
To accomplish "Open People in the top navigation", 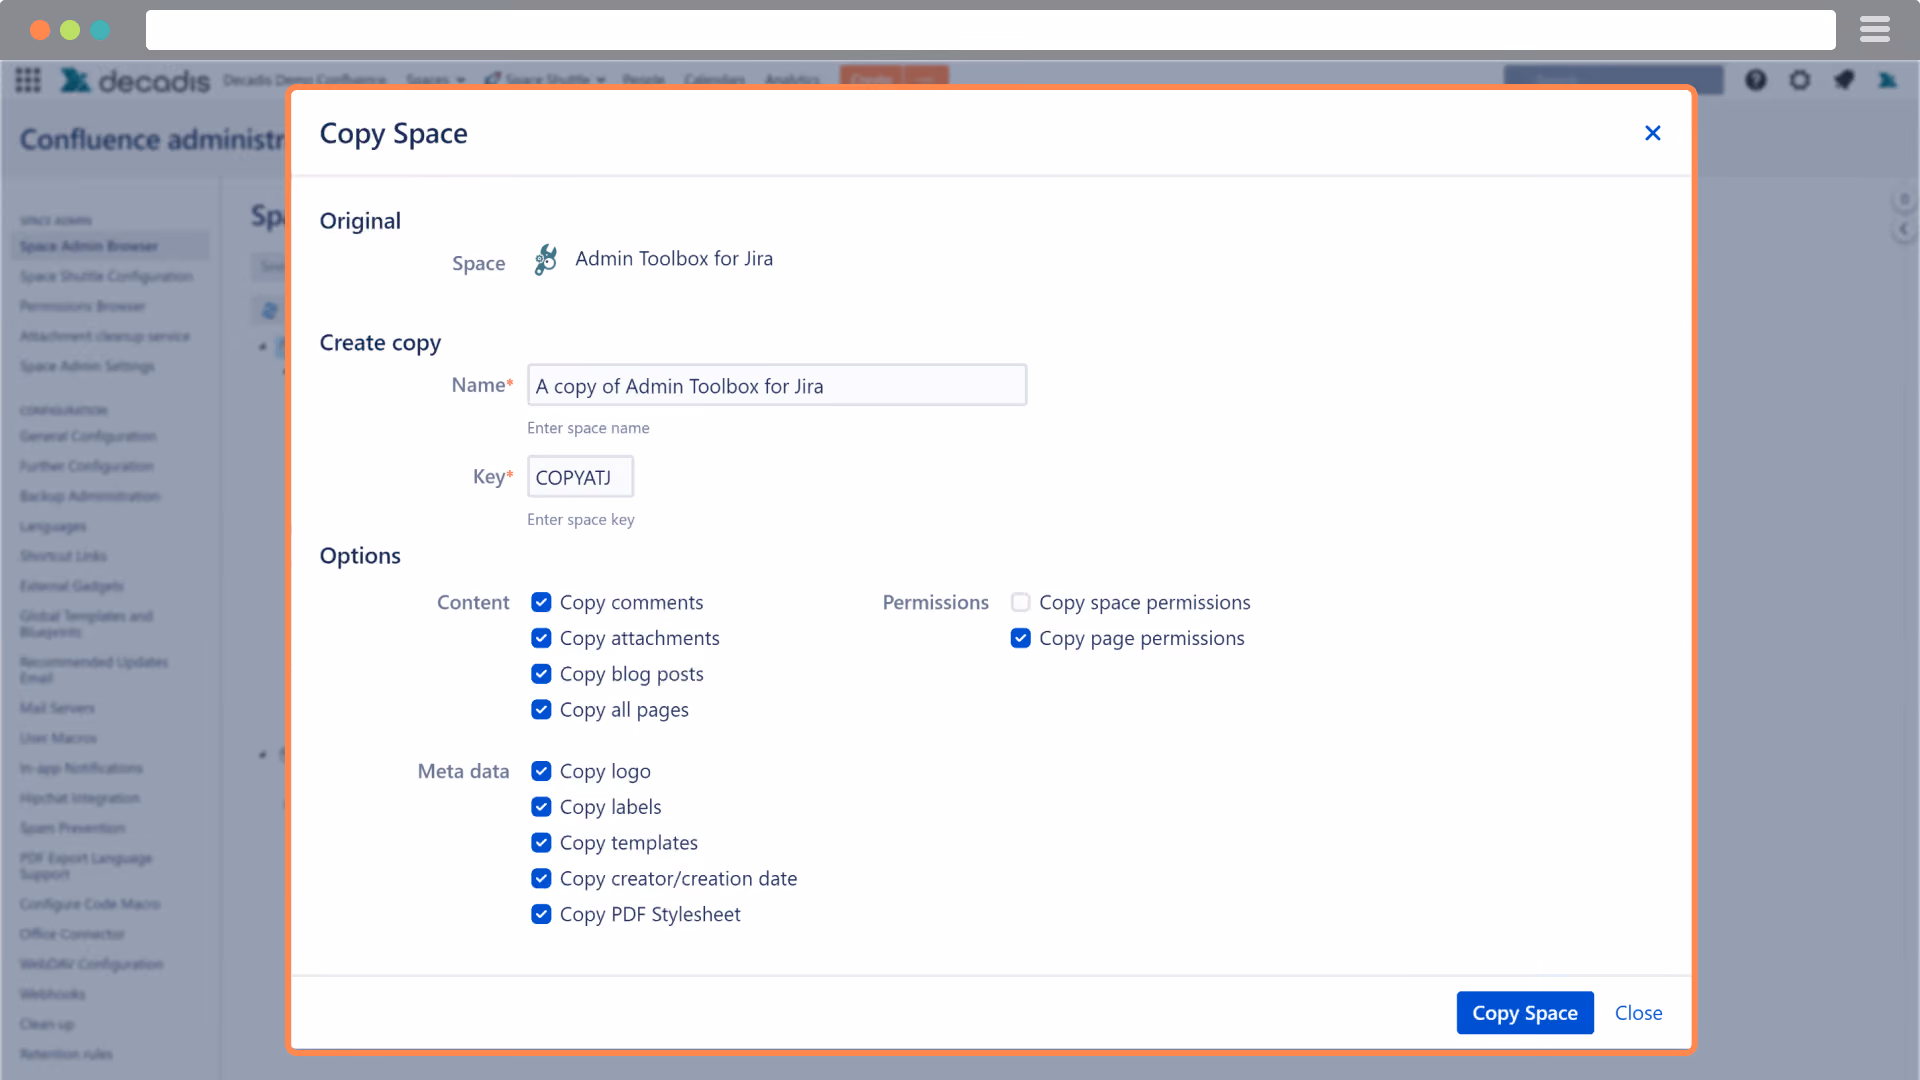I will tap(643, 80).
